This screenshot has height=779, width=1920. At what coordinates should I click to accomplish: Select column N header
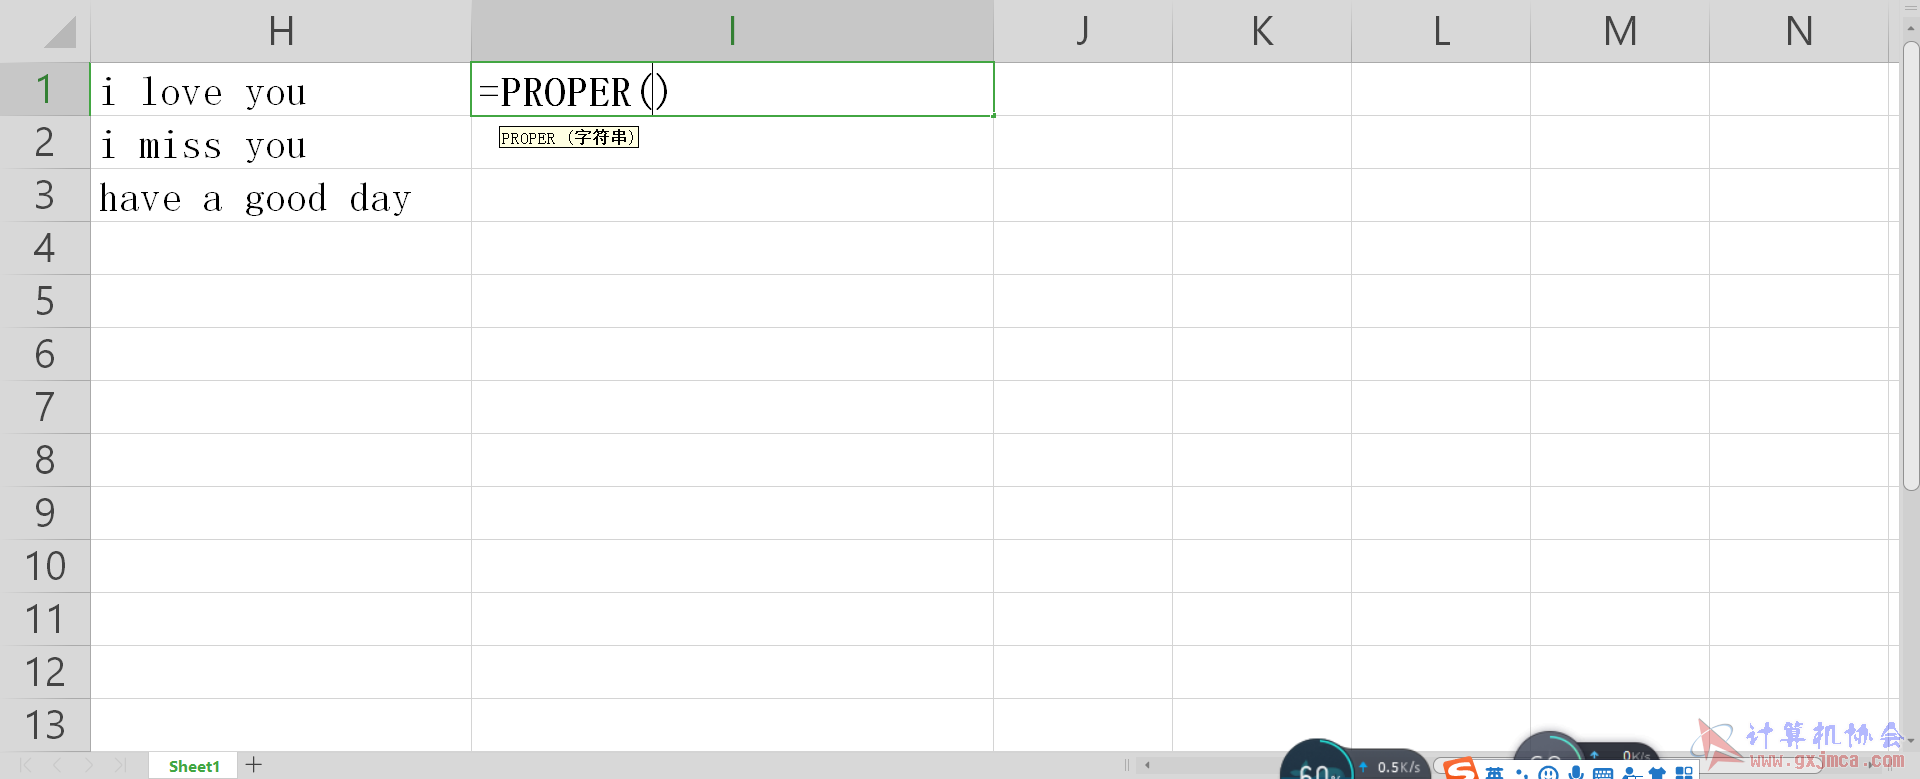point(1799,31)
